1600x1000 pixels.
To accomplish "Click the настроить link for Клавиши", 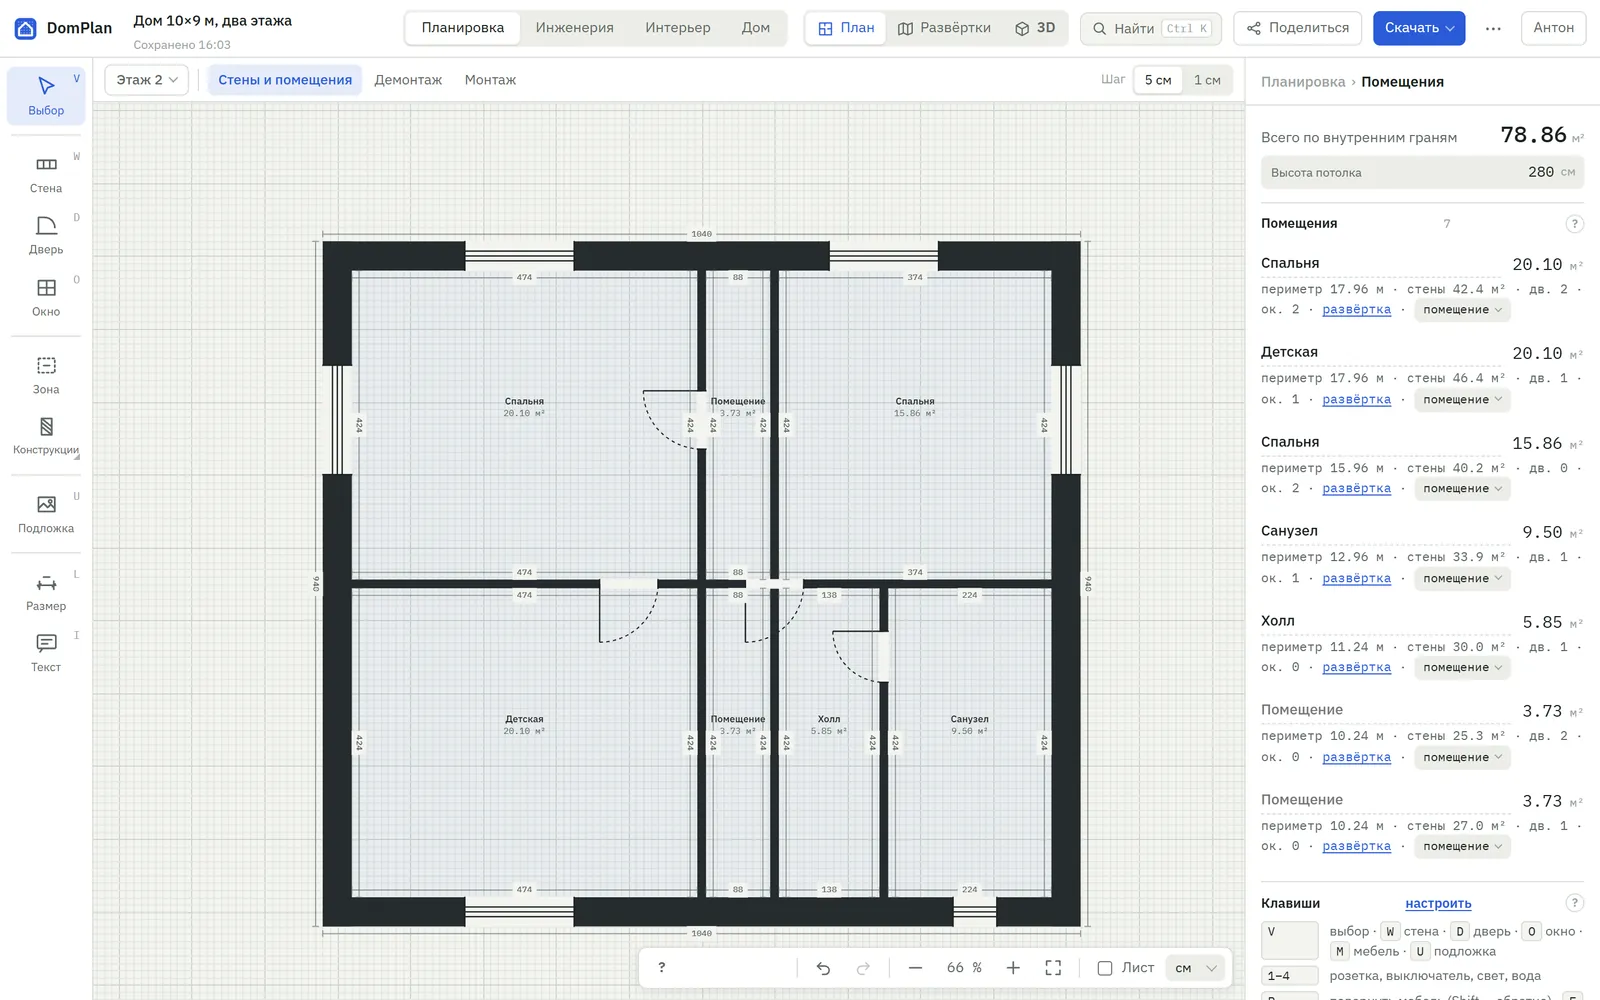I will 1438,904.
